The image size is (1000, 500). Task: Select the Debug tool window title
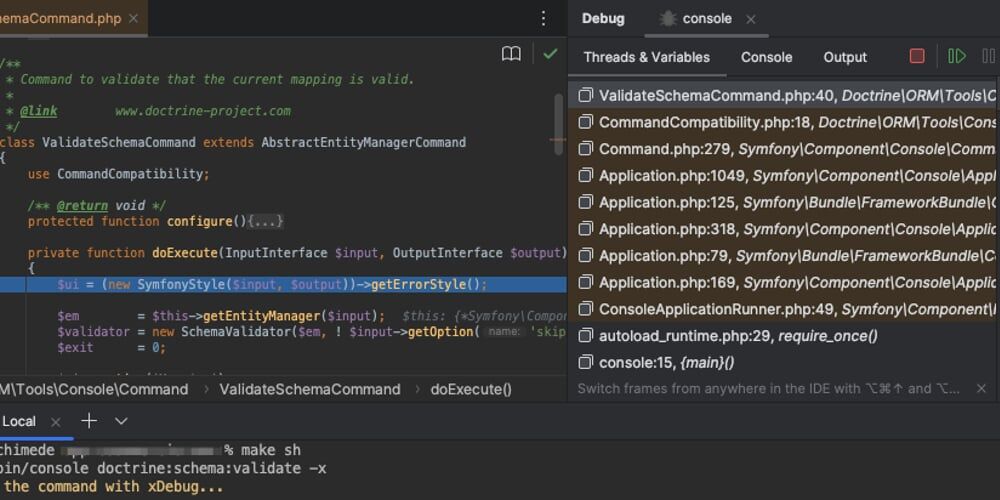pos(603,18)
